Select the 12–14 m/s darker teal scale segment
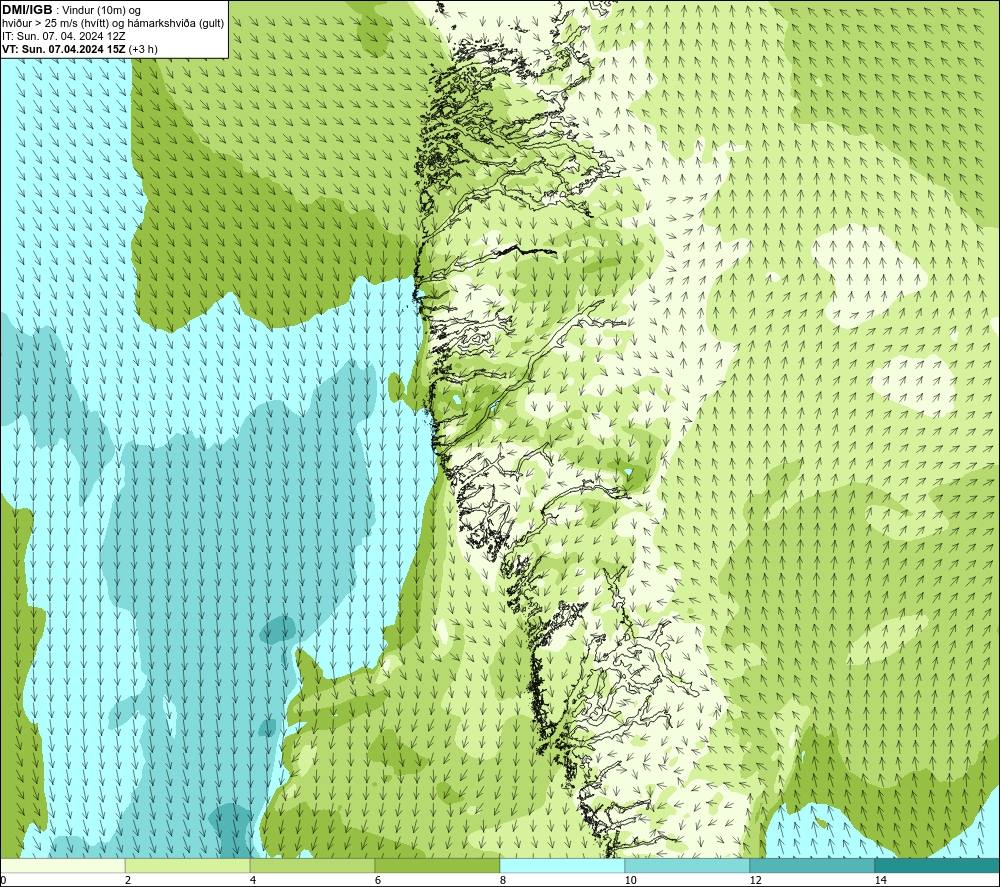Screen dimensions: 1000x887 812,865
